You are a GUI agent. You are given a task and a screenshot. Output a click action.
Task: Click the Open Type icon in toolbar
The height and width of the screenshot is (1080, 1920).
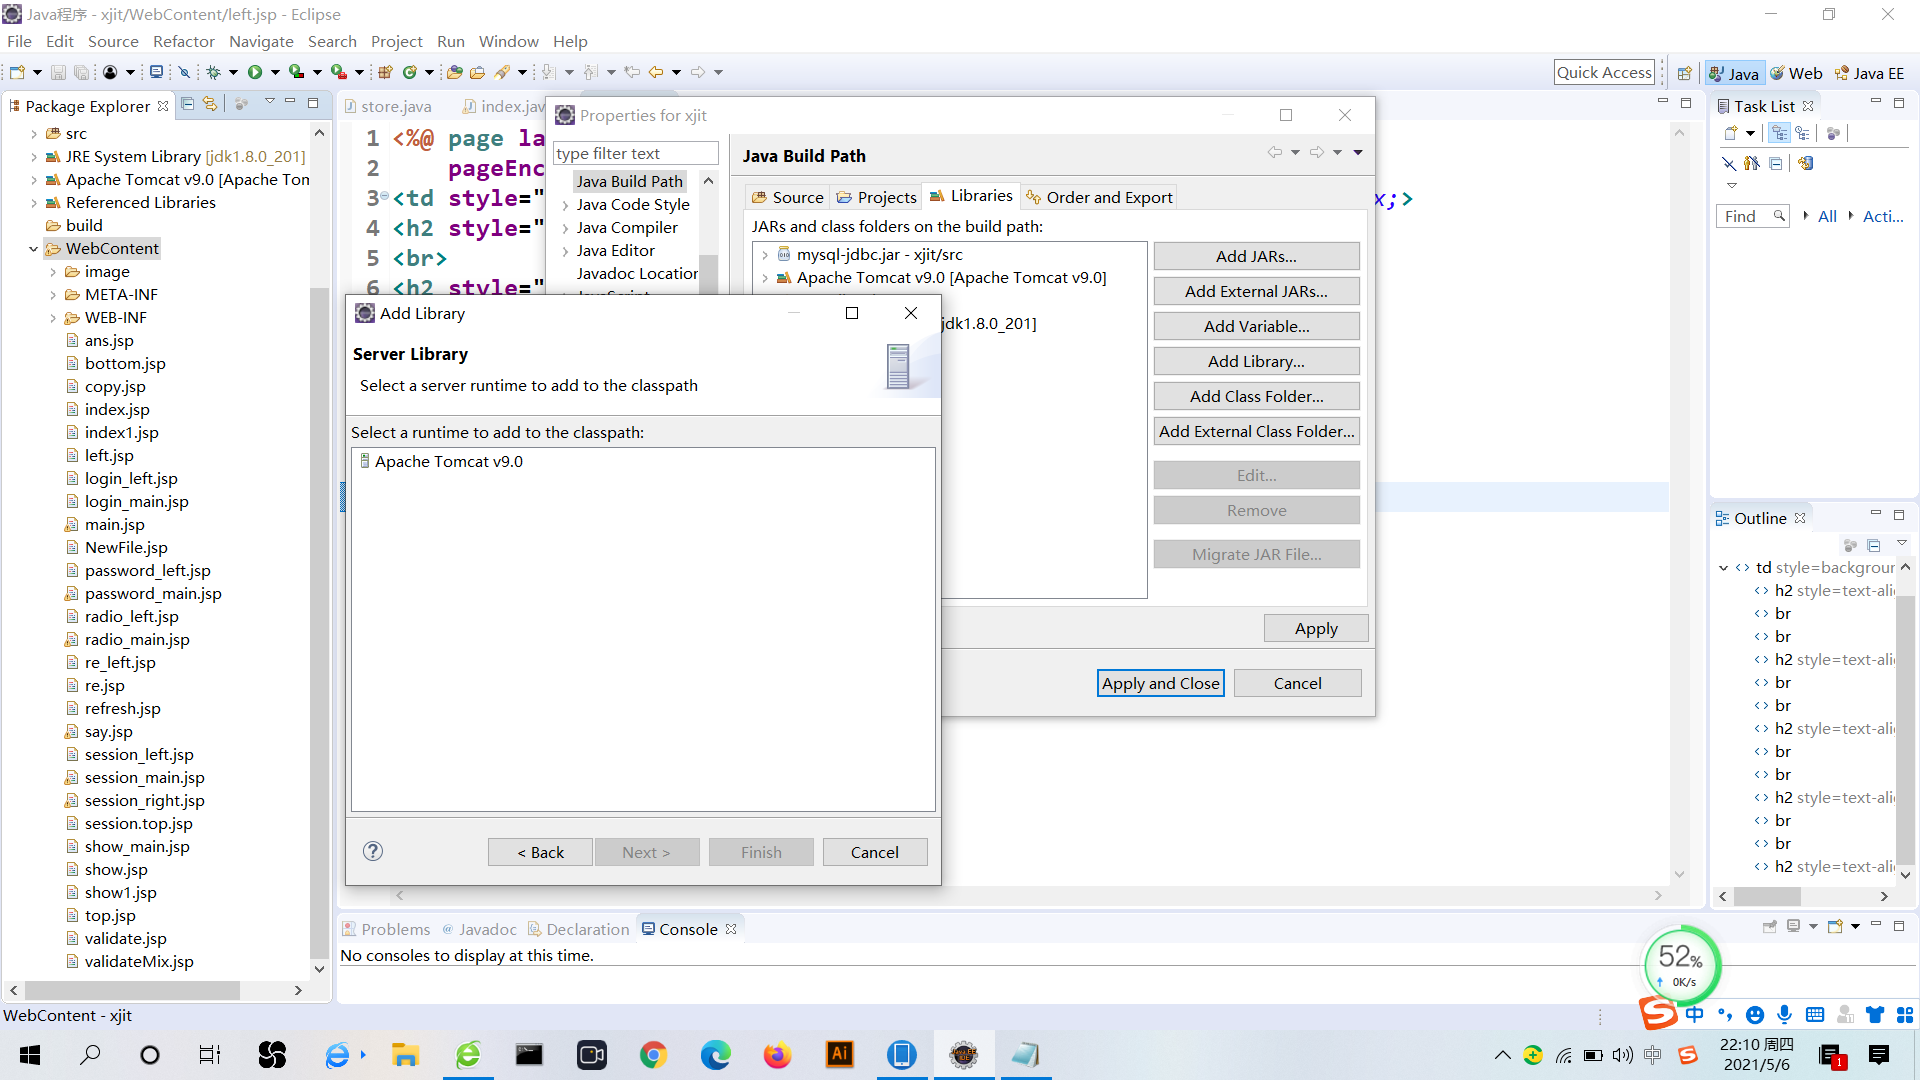[x=454, y=72]
